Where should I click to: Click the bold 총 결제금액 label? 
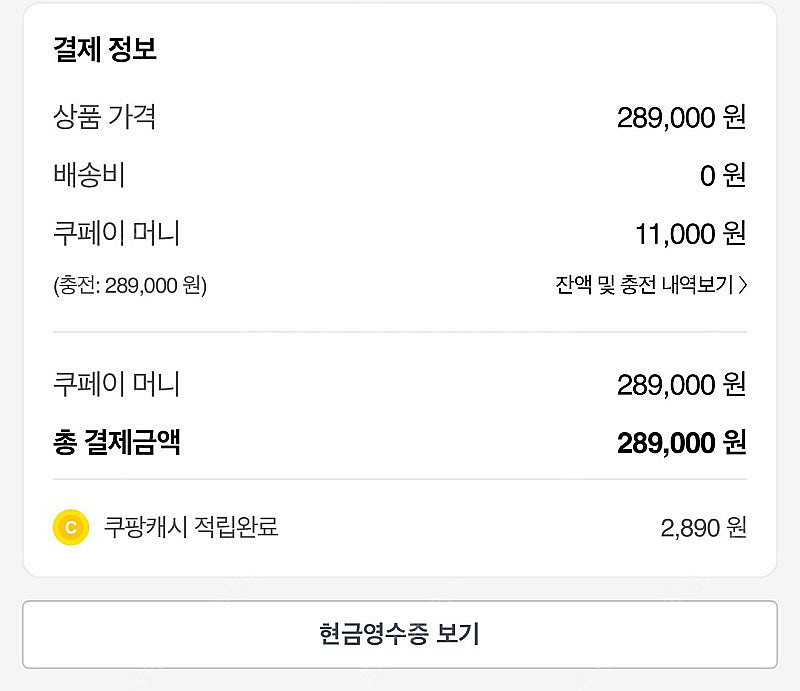pos(117,442)
